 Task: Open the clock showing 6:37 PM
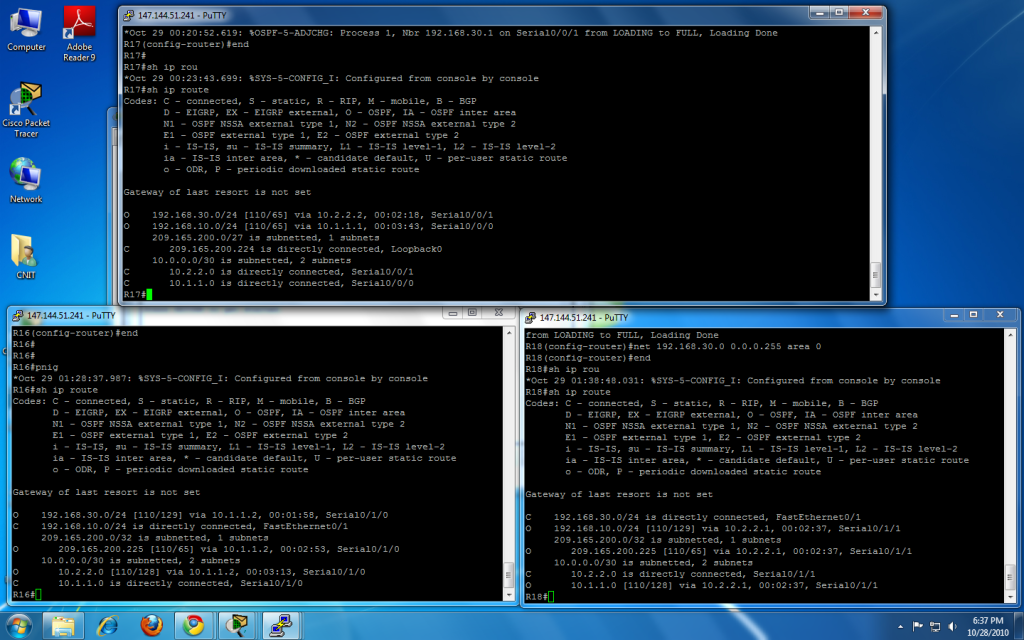(985, 626)
